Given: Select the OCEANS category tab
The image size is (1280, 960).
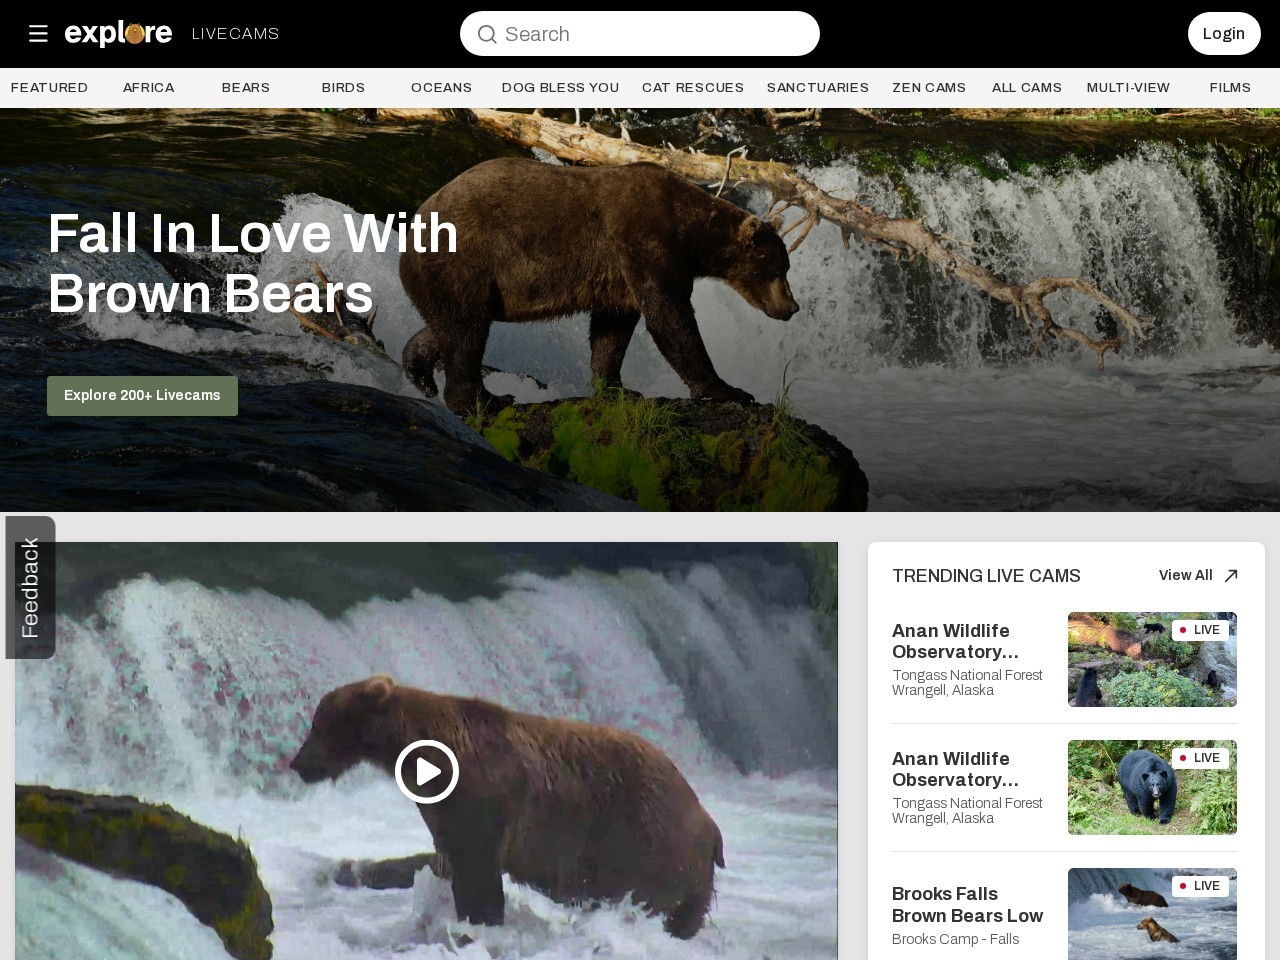Looking at the screenshot, I should click(441, 88).
